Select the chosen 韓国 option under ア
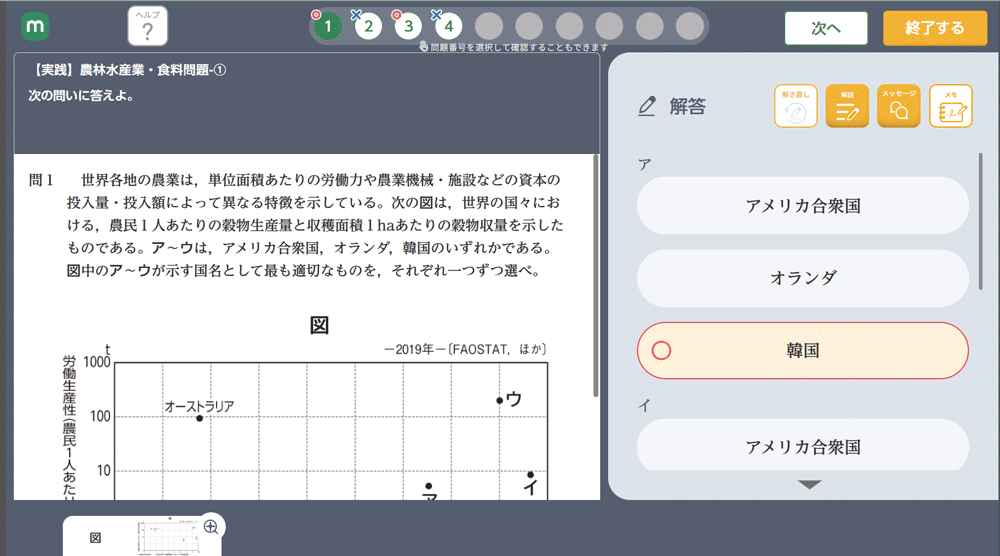Viewport: 1000px width, 556px height. [x=802, y=351]
